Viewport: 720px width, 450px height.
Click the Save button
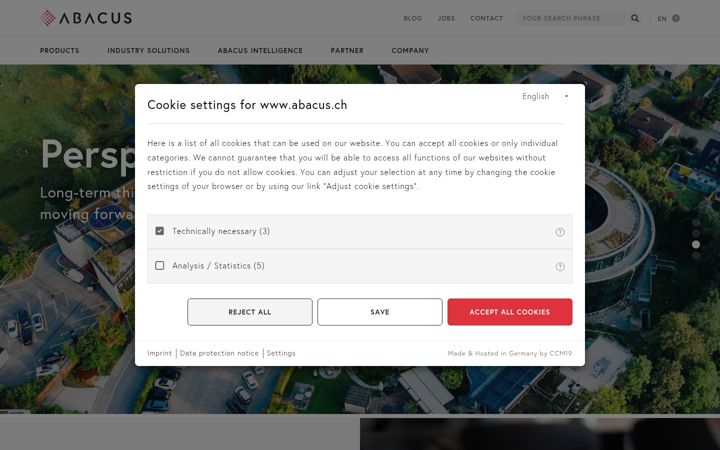pos(380,312)
